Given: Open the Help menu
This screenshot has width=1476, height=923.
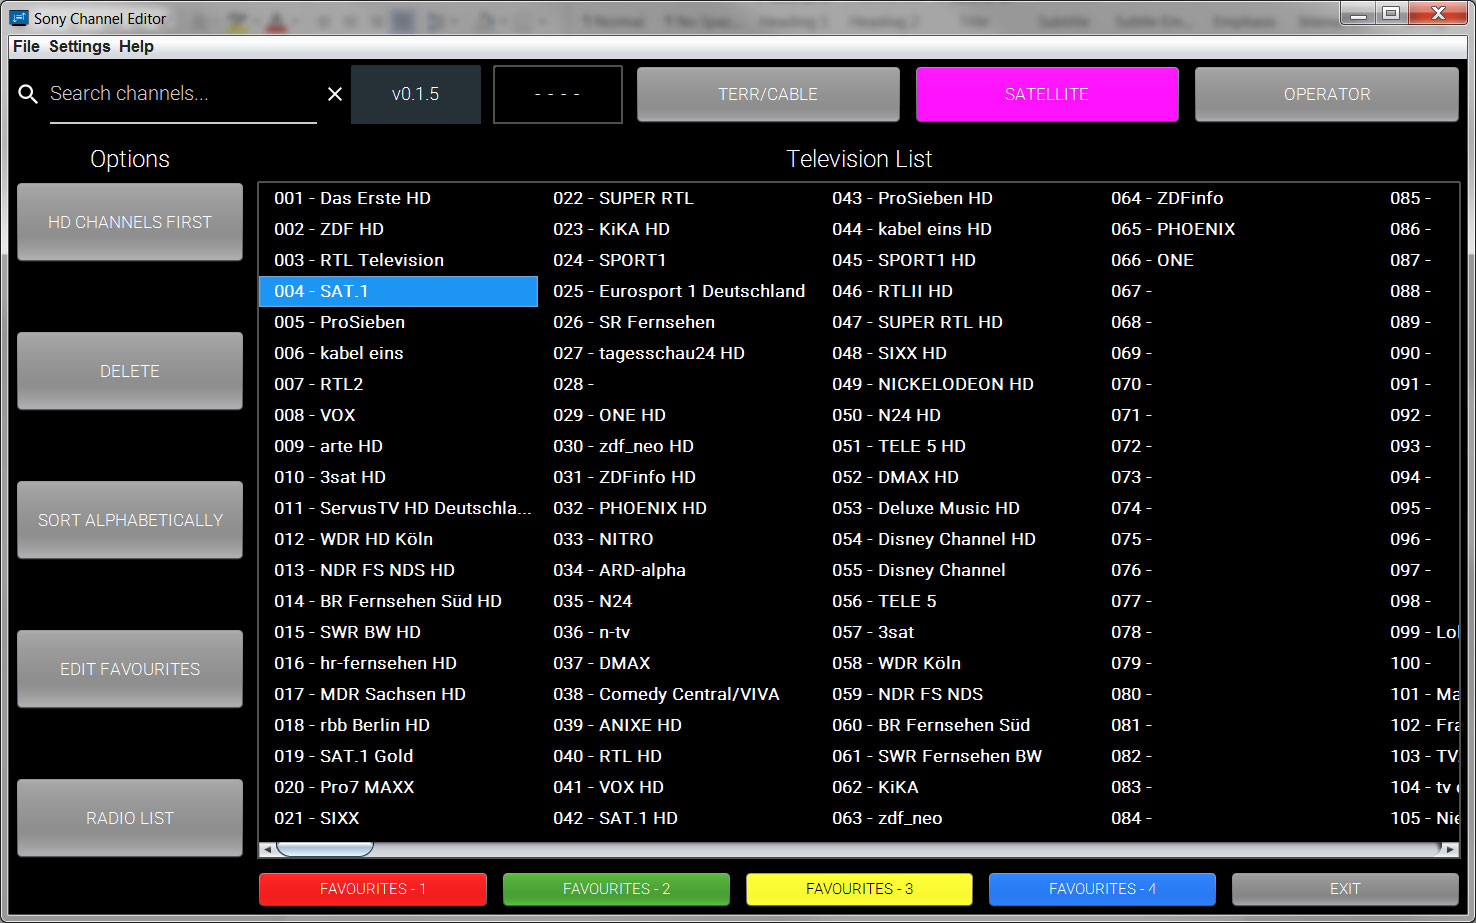Looking at the screenshot, I should coord(136,46).
